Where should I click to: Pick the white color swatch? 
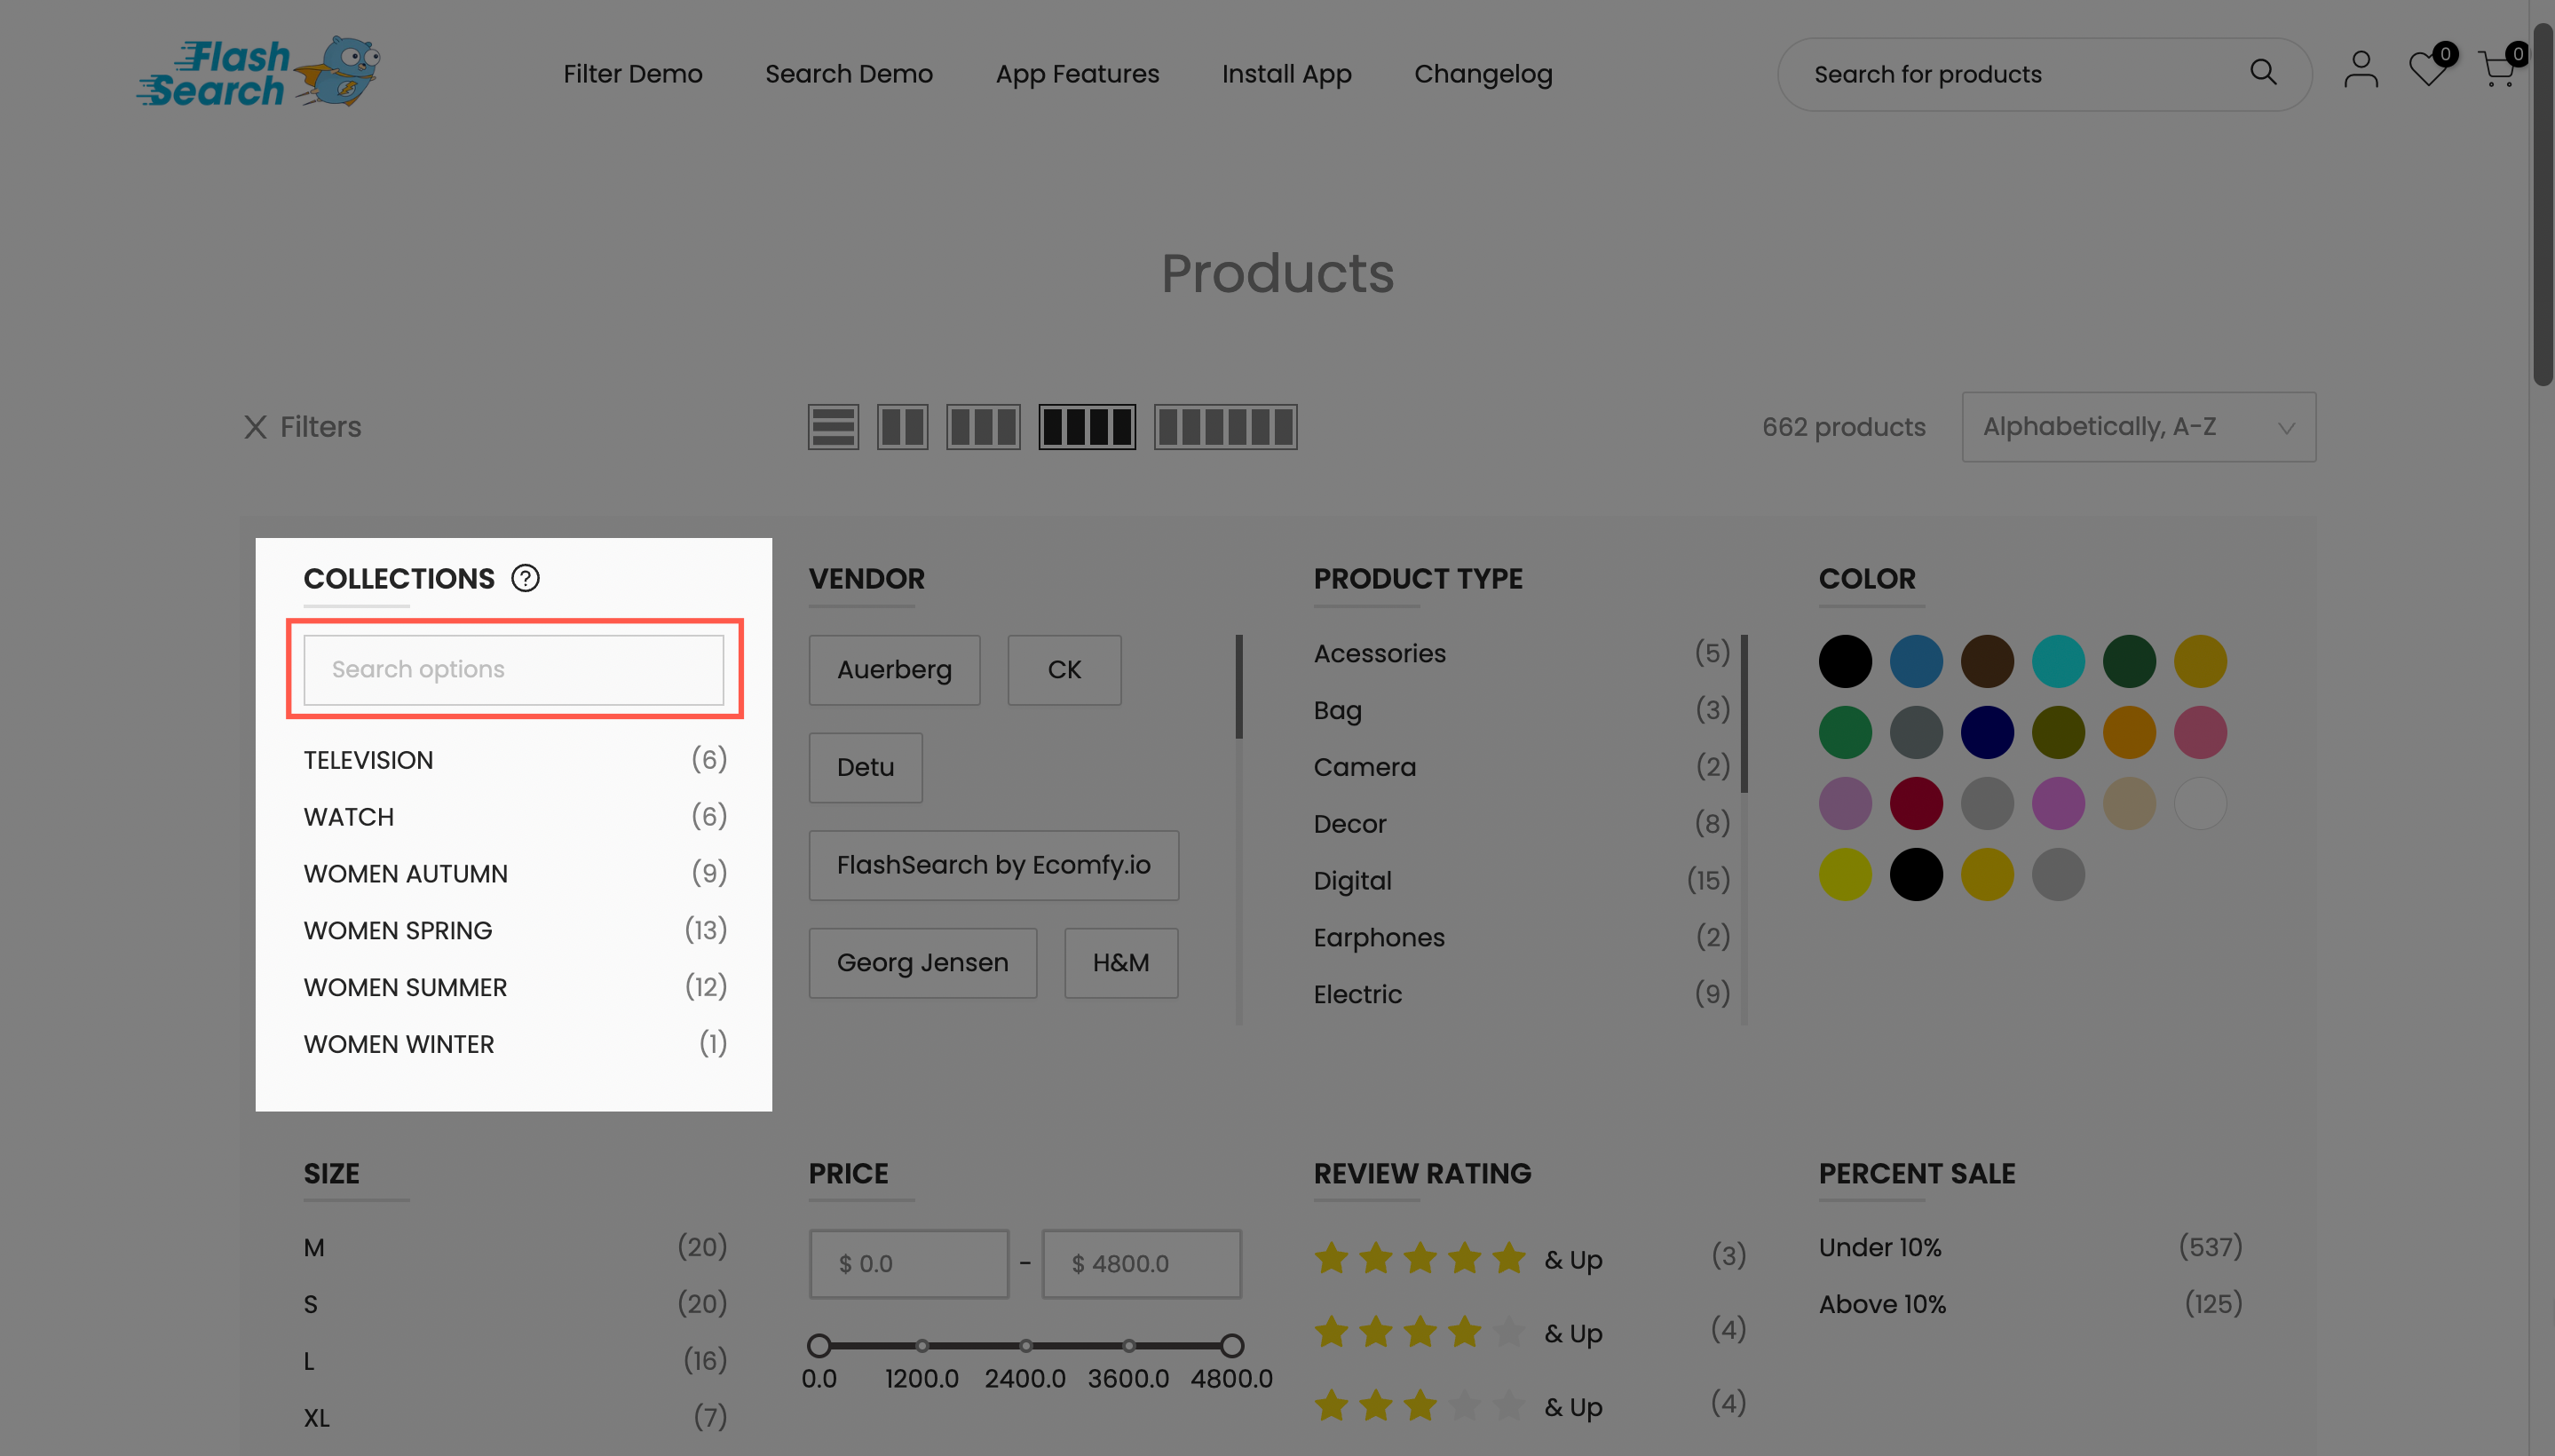[x=2200, y=803]
